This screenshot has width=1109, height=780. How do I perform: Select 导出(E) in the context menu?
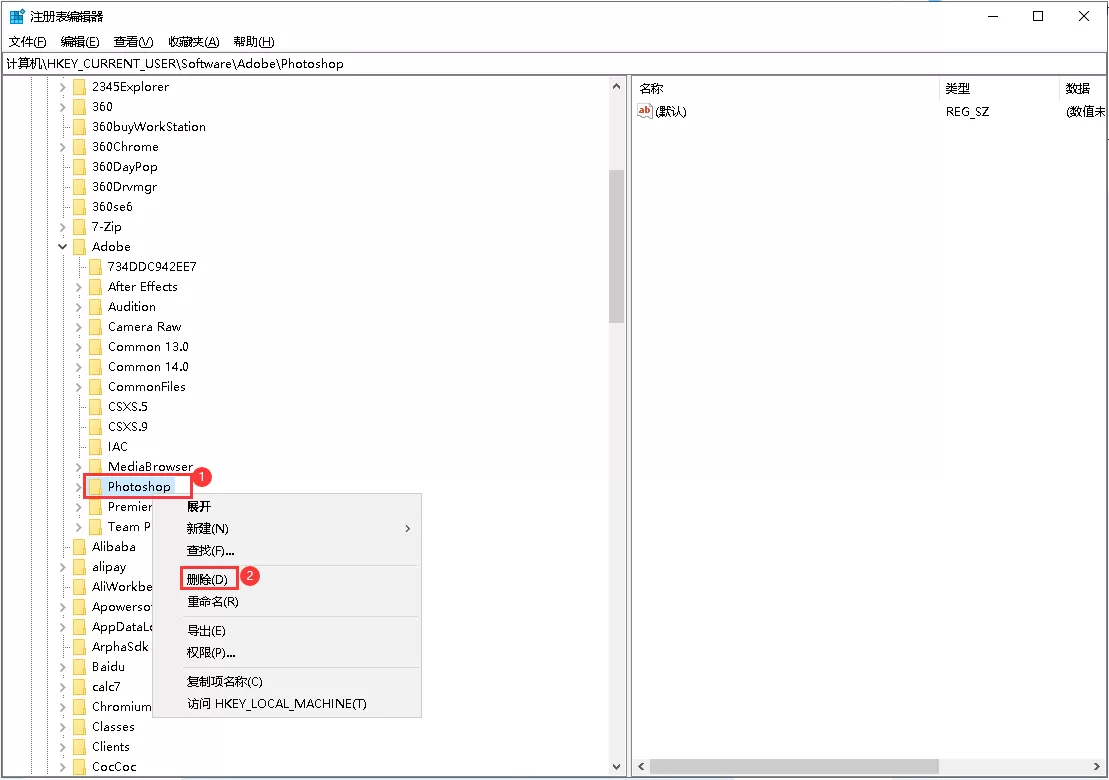[206, 630]
